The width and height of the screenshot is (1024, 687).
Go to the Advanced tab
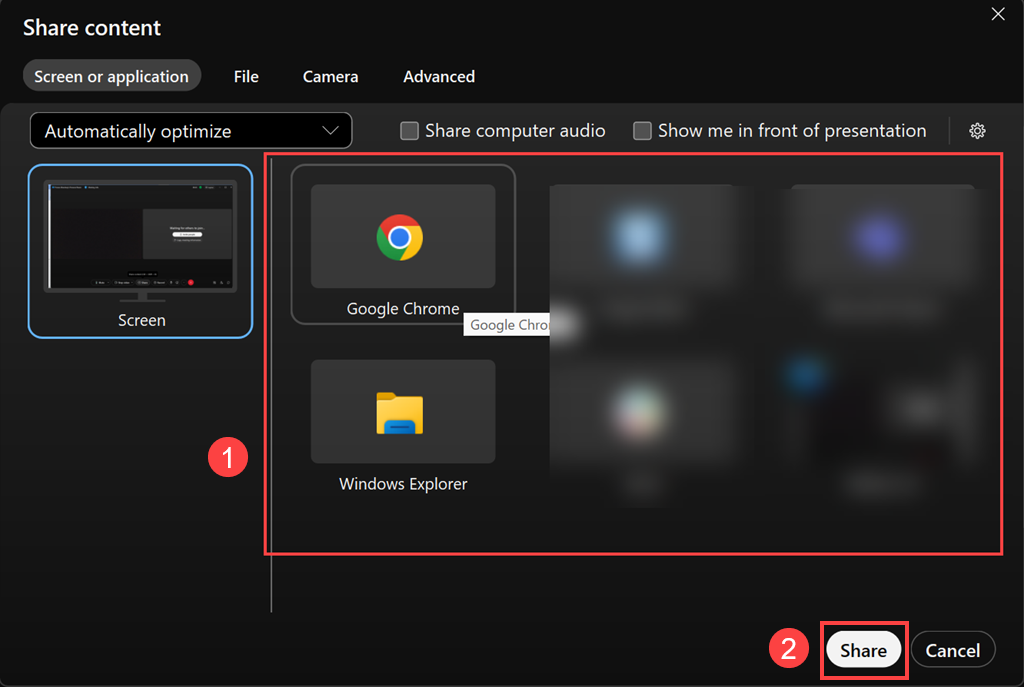click(x=439, y=76)
